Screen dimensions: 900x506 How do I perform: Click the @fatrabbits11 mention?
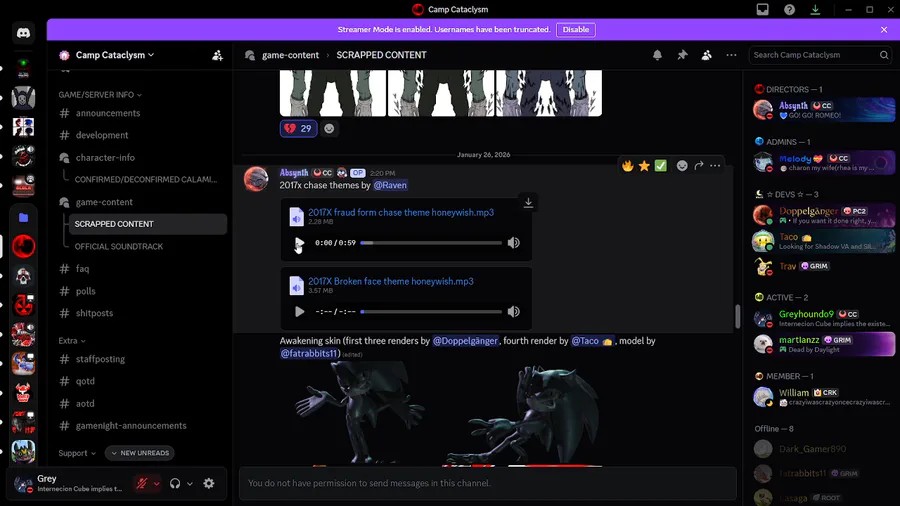pos(309,353)
